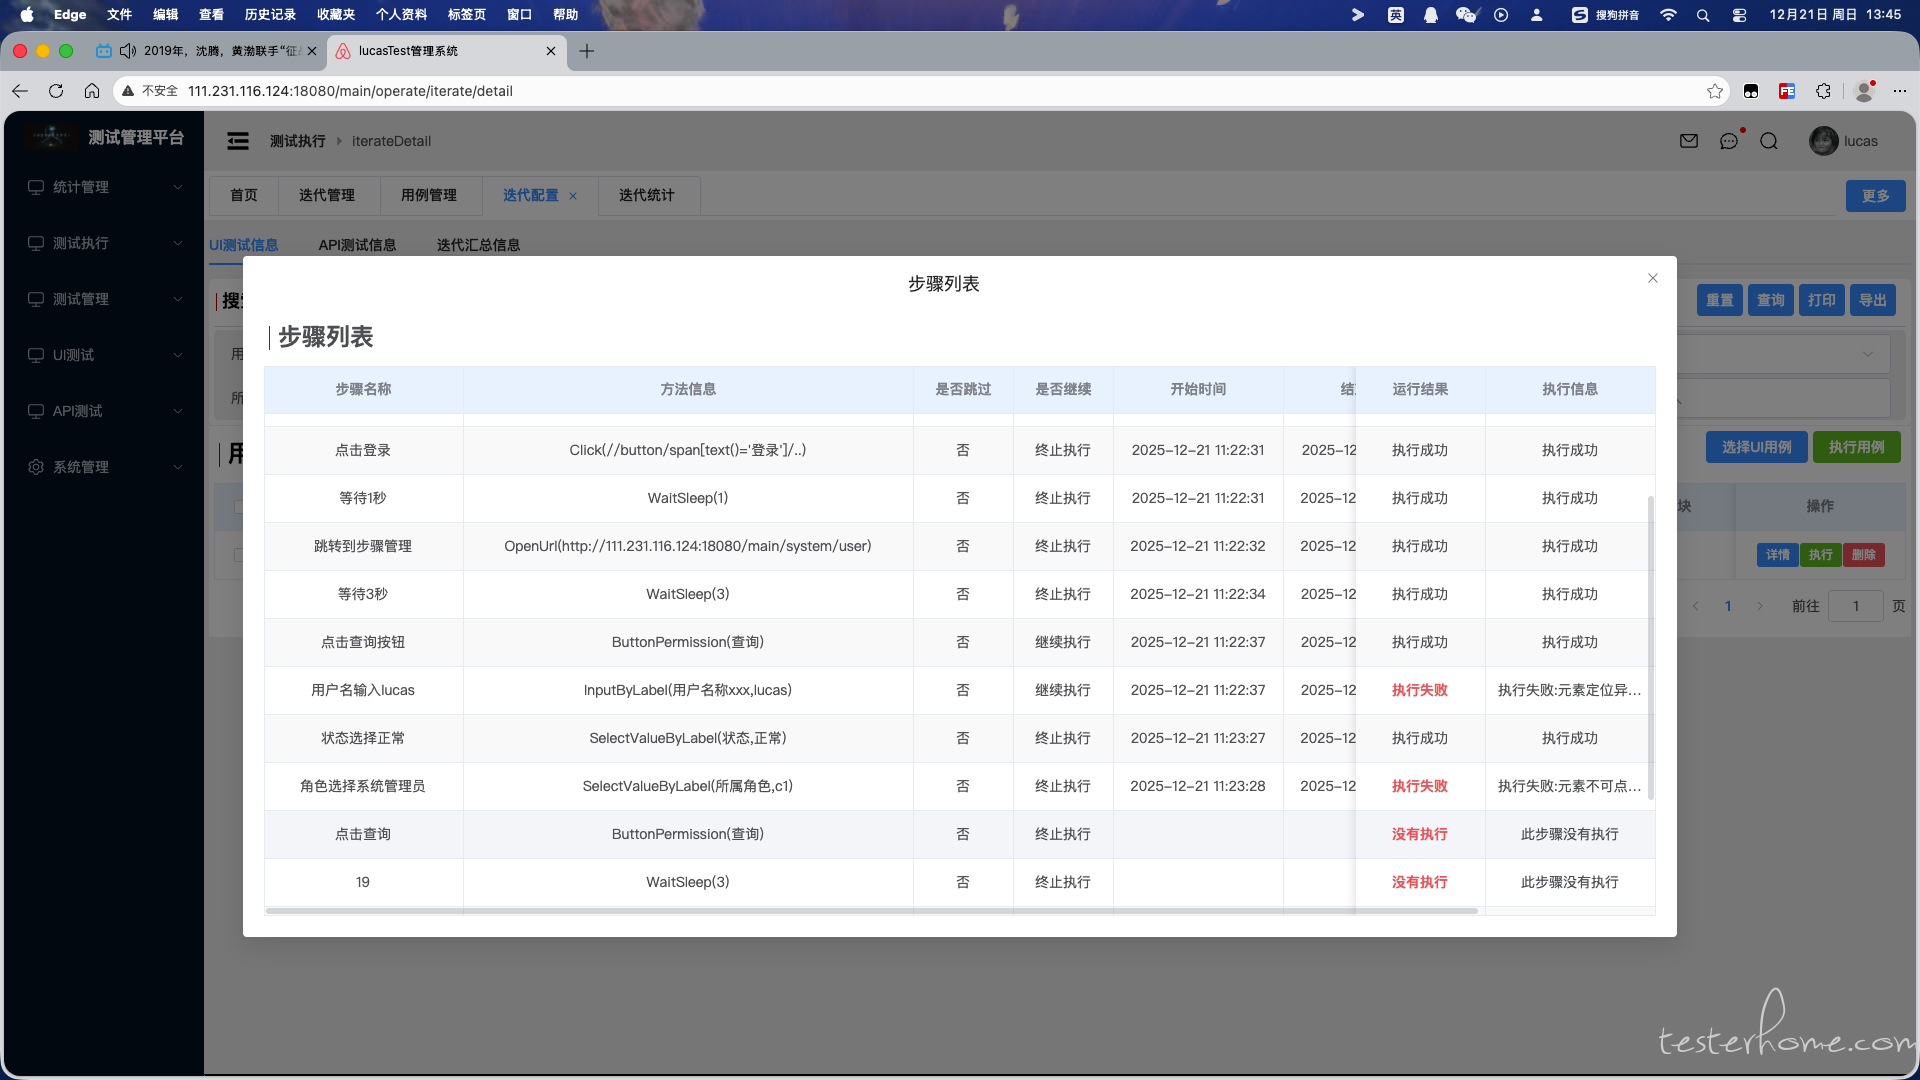This screenshot has height=1080, width=1920.
Task: Open browser extensions puzzle icon
Action: click(1823, 91)
